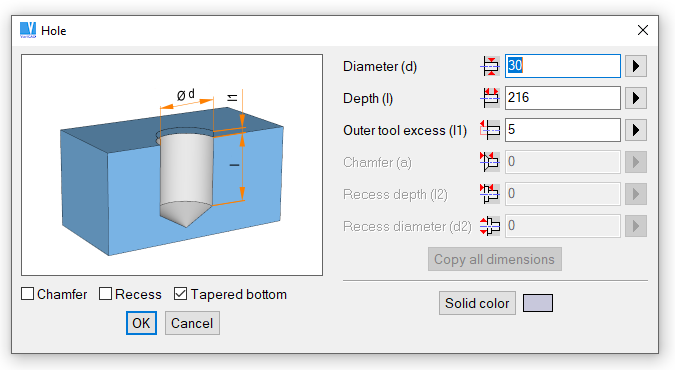This screenshot has height=370, width=675.
Task: Confirm the hole with OK
Action: tap(141, 323)
